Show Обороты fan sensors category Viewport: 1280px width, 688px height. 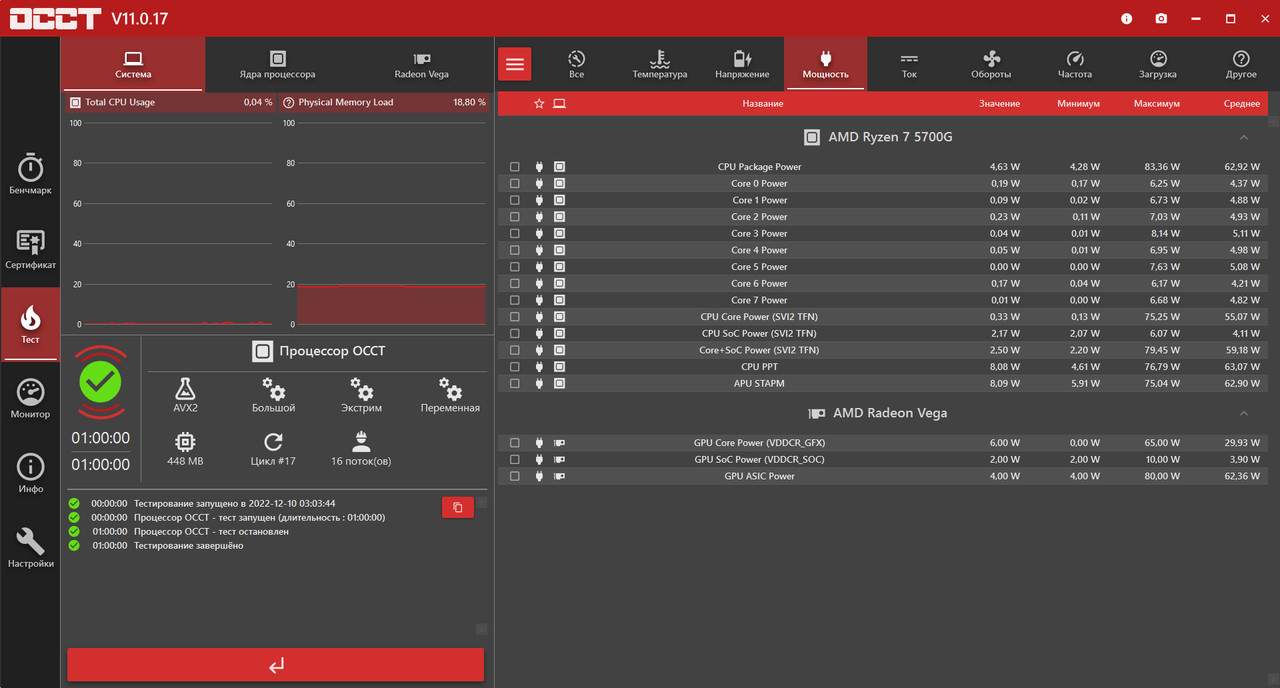point(991,65)
